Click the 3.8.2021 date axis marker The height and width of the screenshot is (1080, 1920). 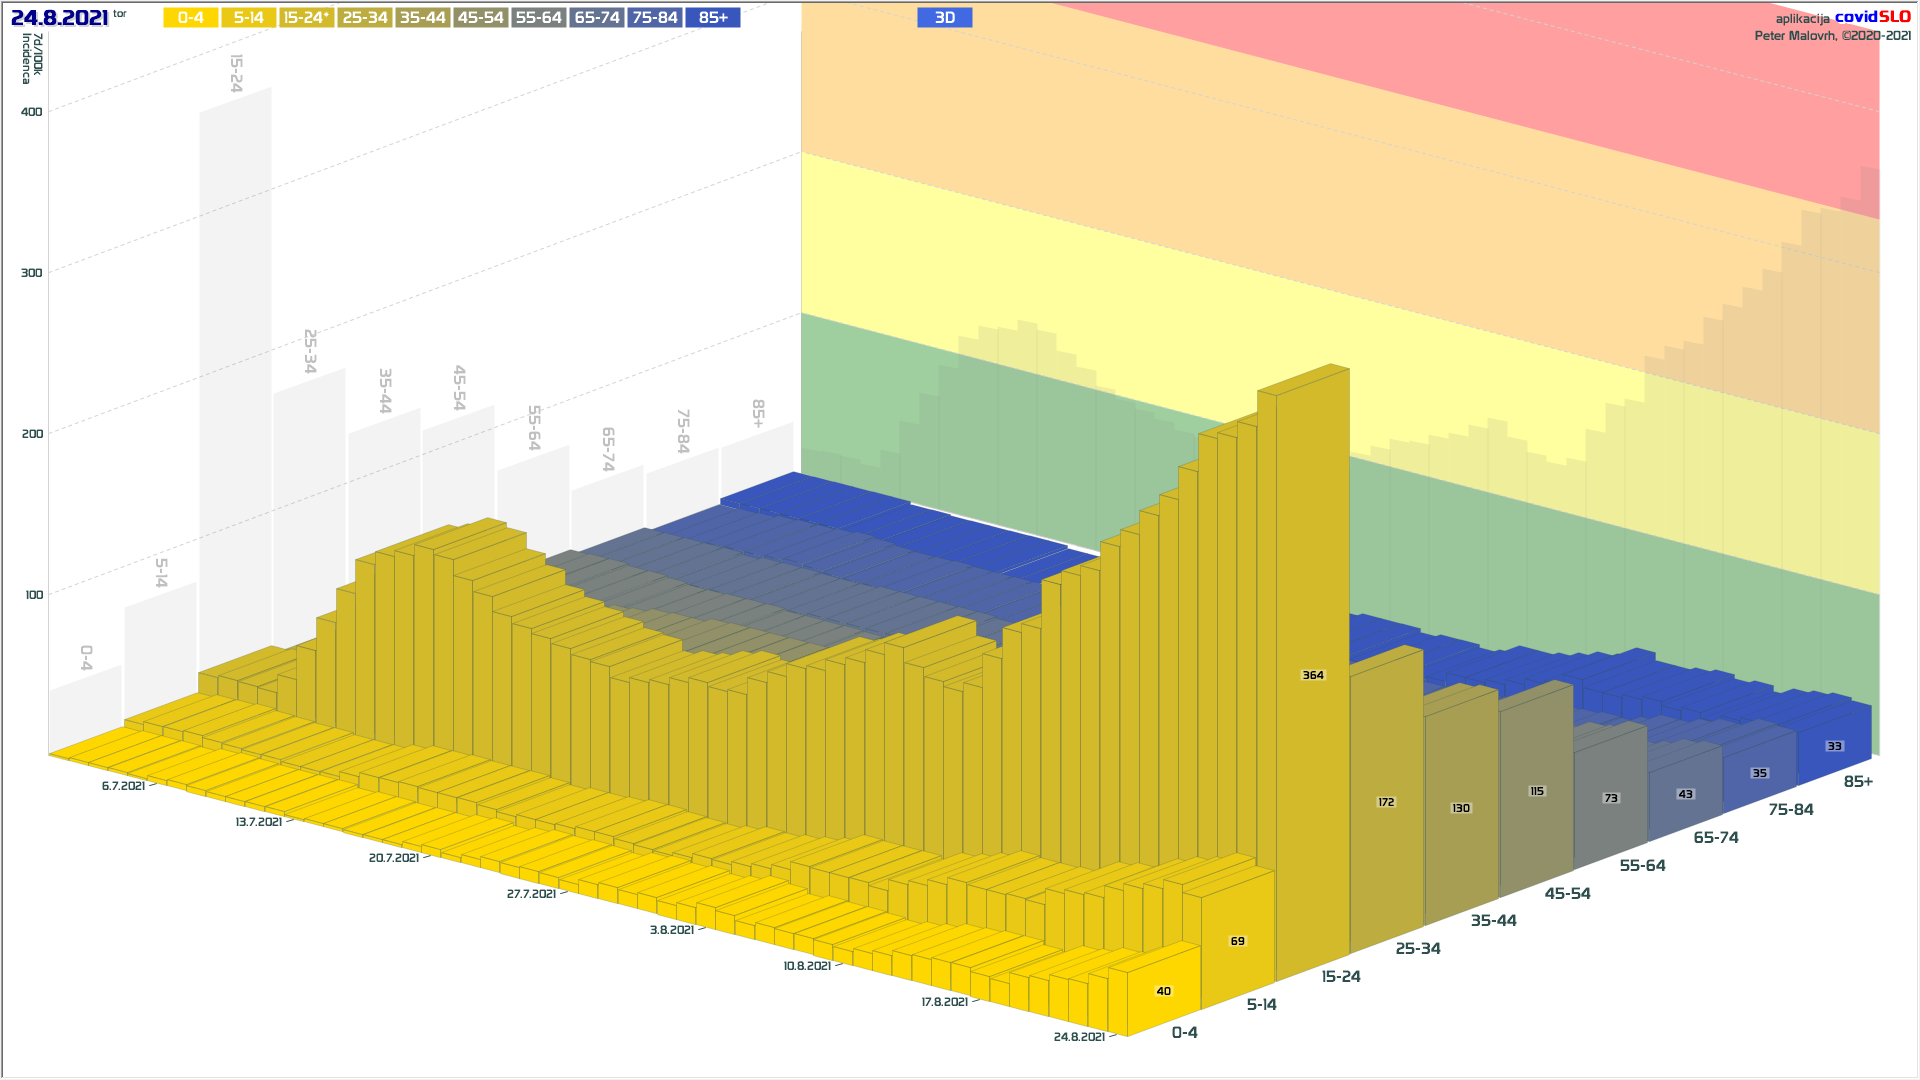coord(672,930)
